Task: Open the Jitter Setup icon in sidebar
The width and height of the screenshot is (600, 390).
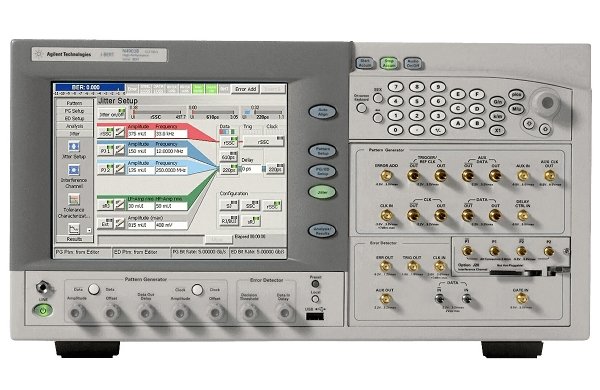Action: pos(73,147)
